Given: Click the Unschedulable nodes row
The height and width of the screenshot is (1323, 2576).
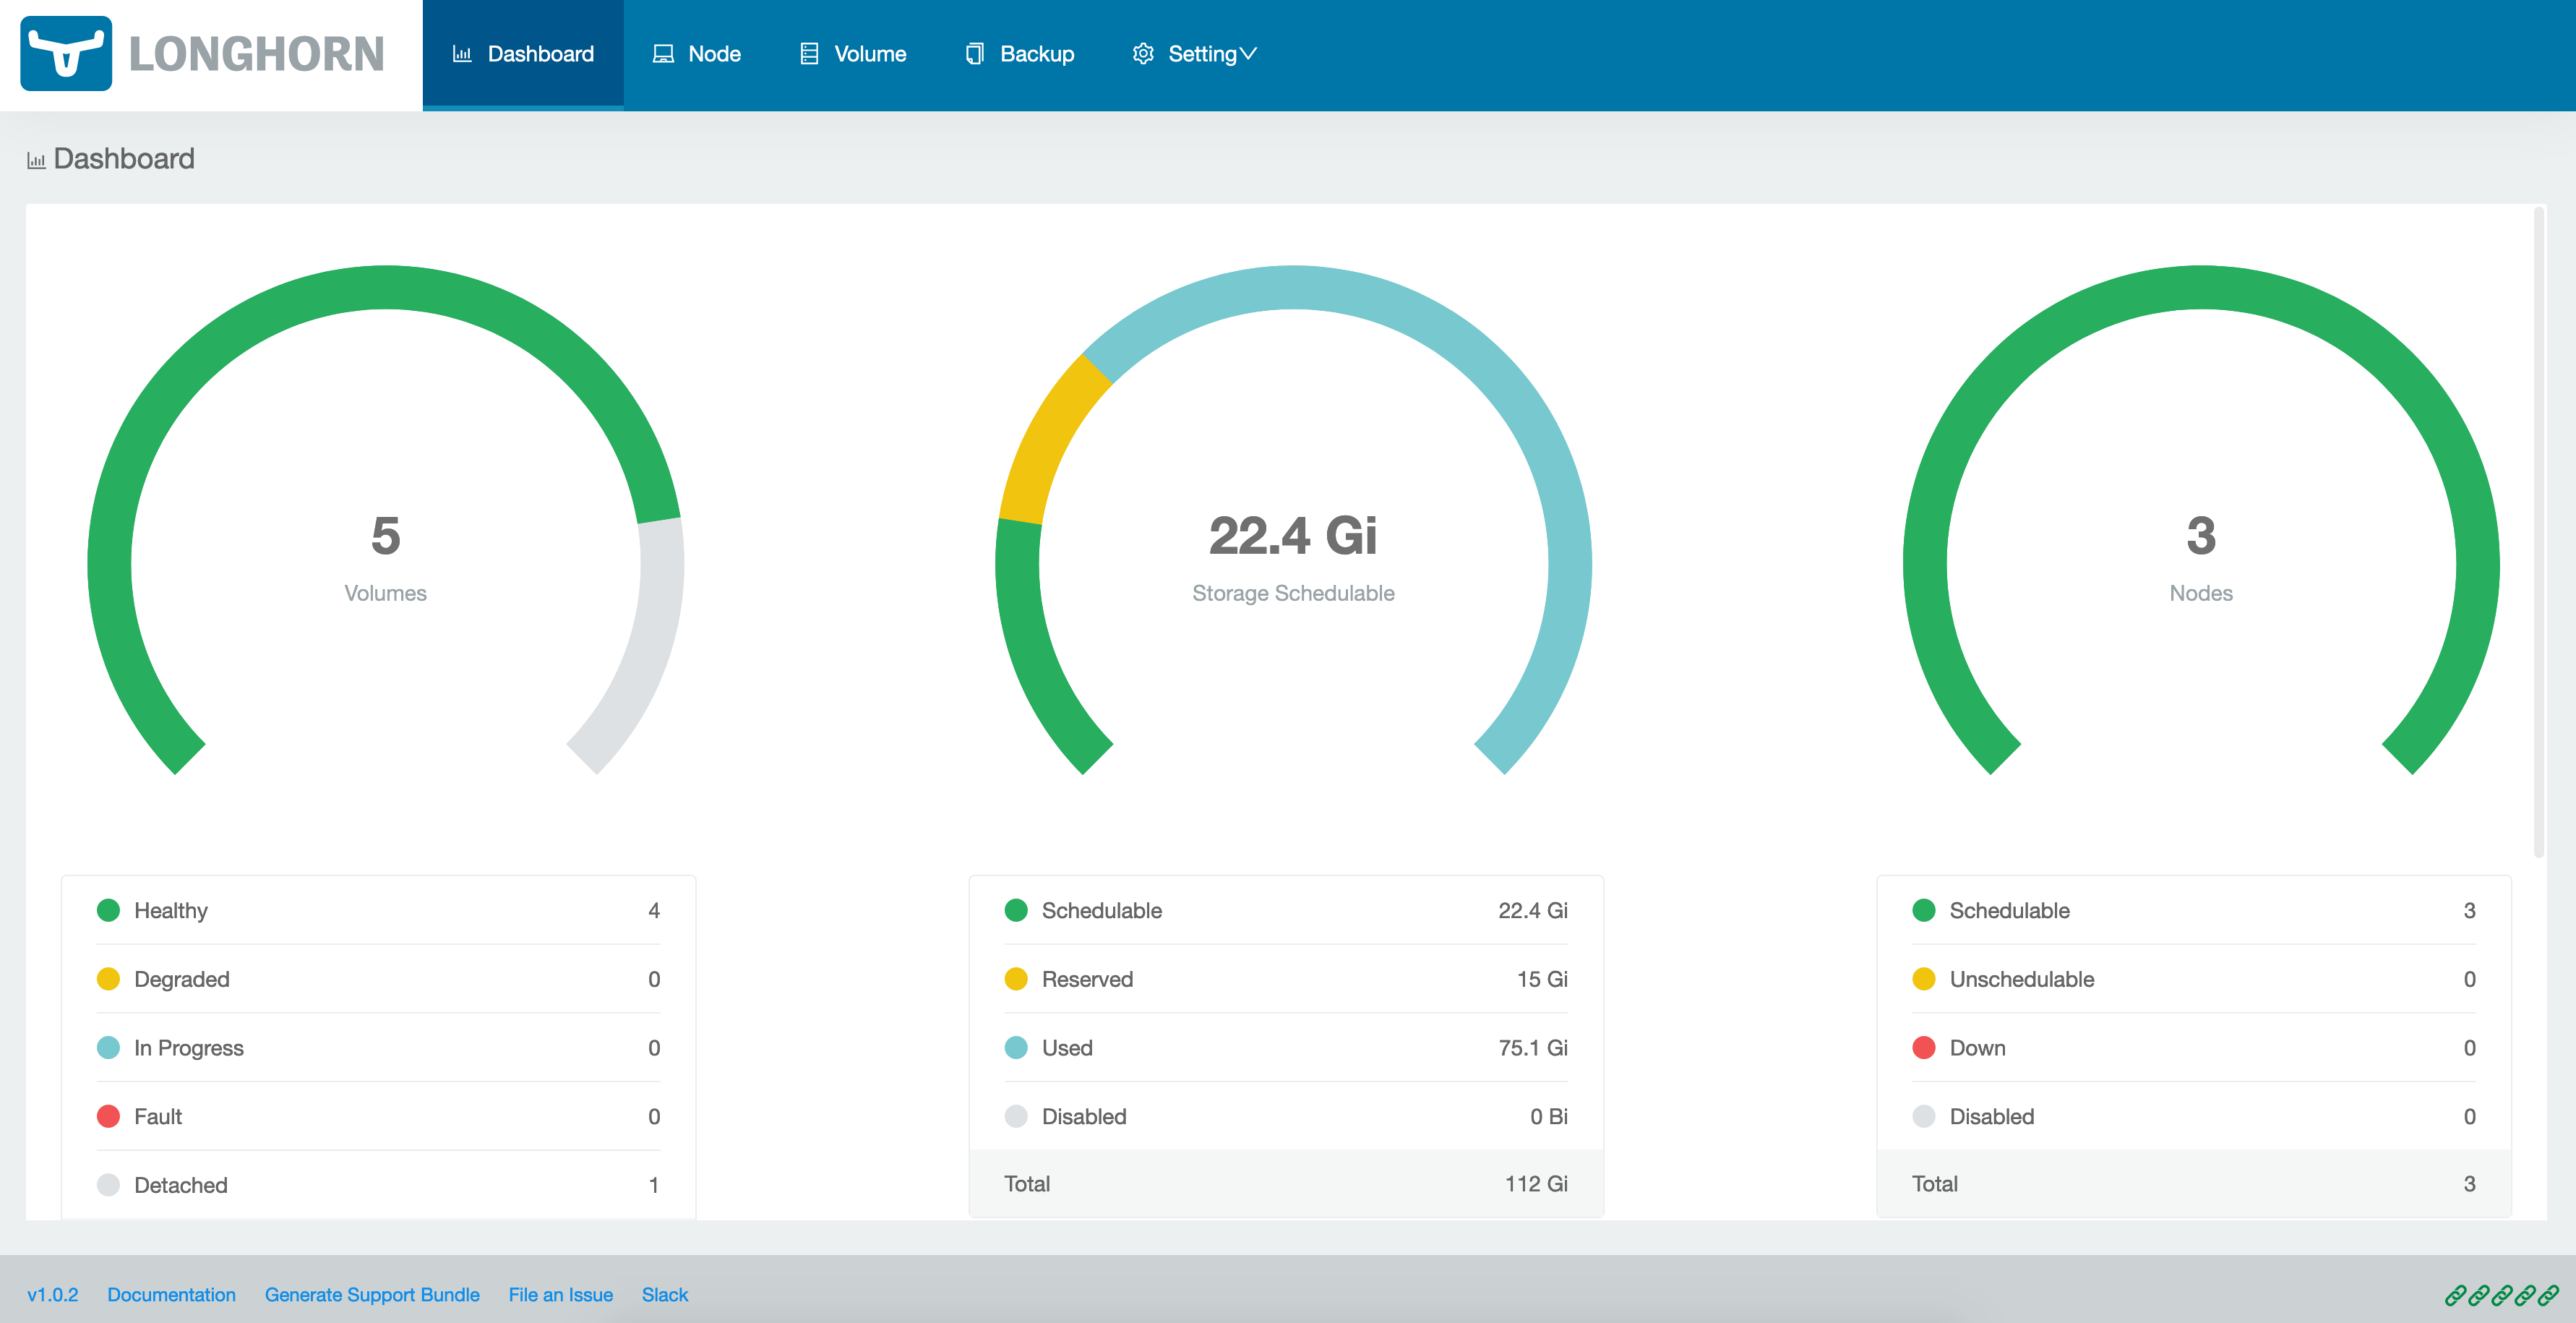Looking at the screenshot, I should point(2194,979).
